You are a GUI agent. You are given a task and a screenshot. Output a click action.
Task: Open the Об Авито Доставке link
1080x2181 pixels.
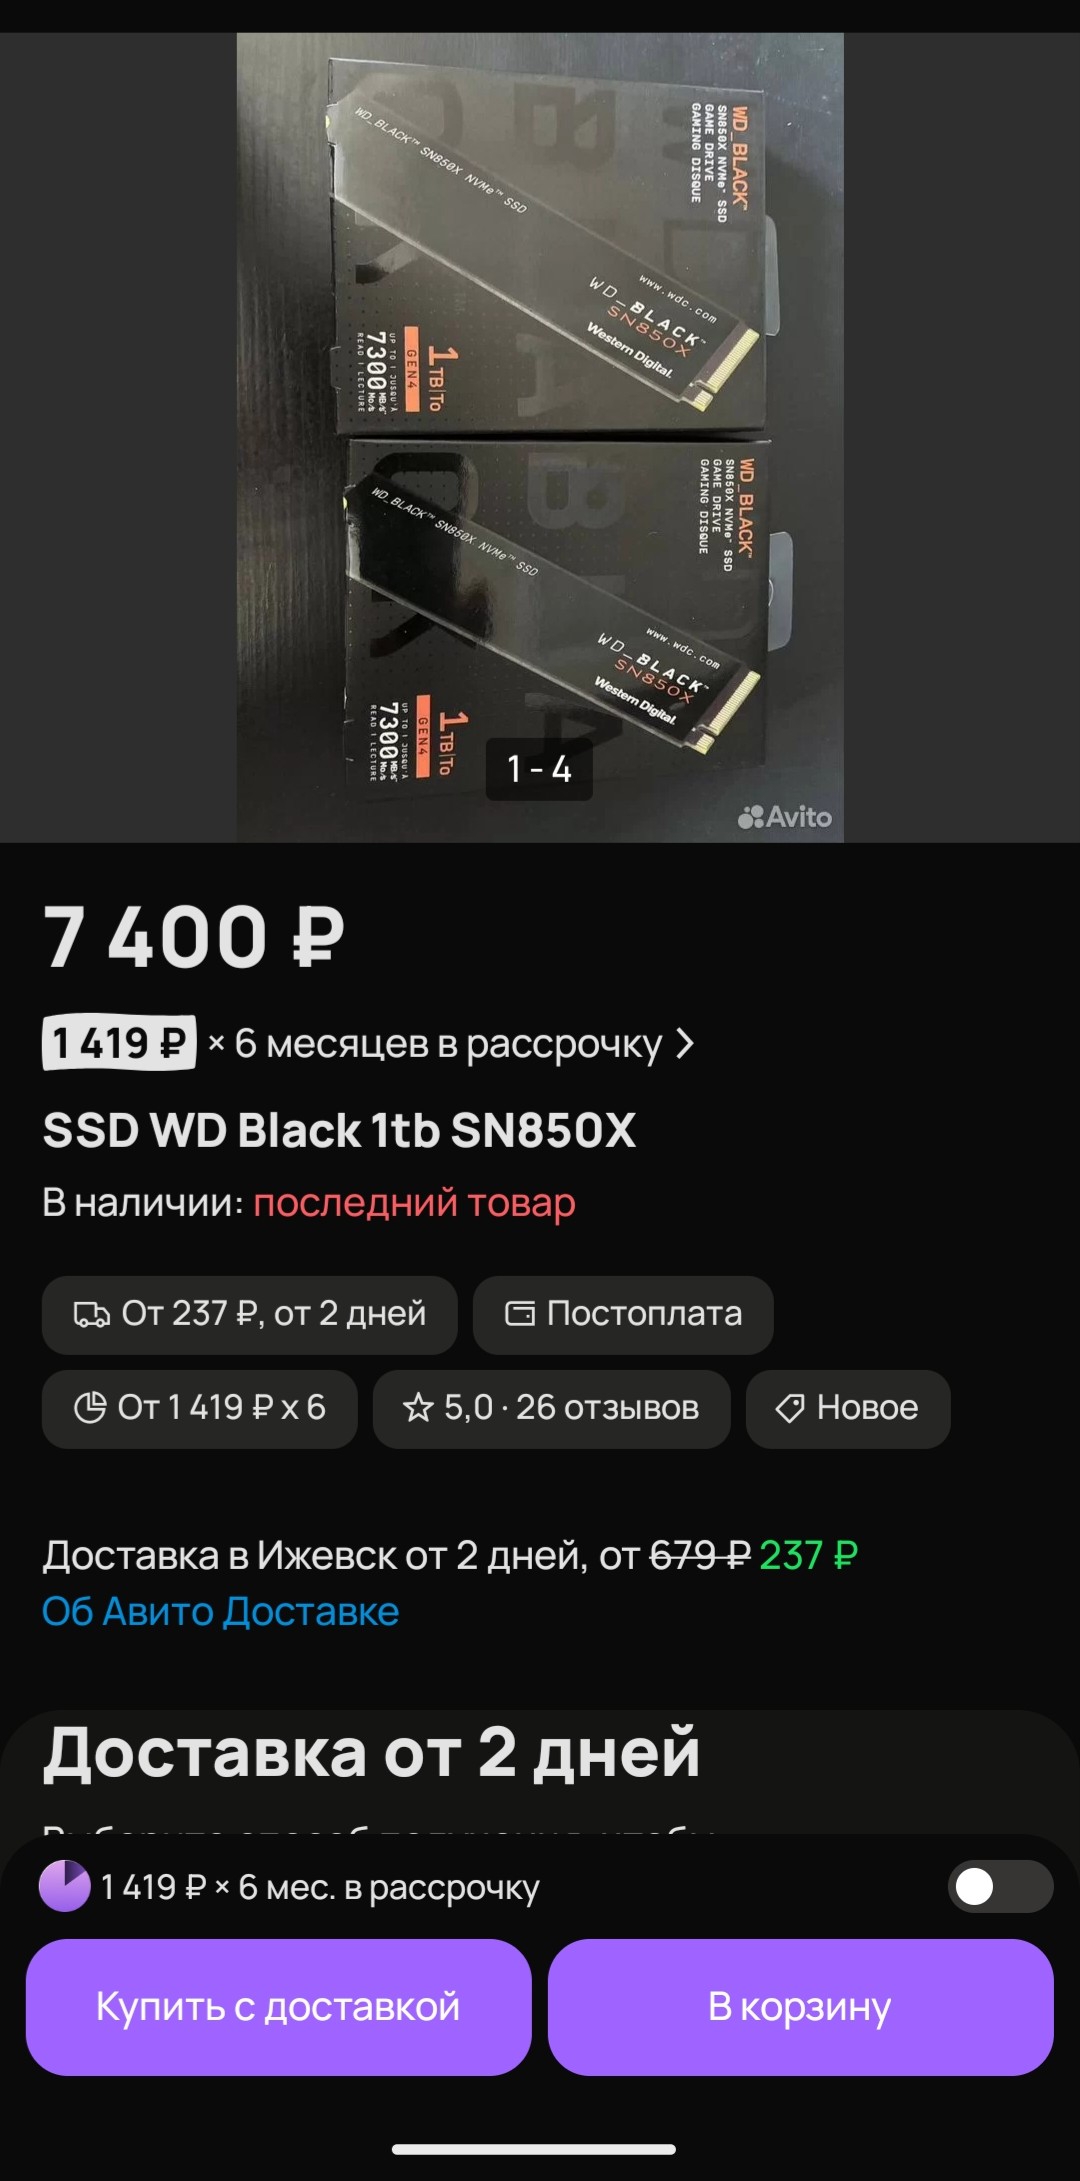220,1611
